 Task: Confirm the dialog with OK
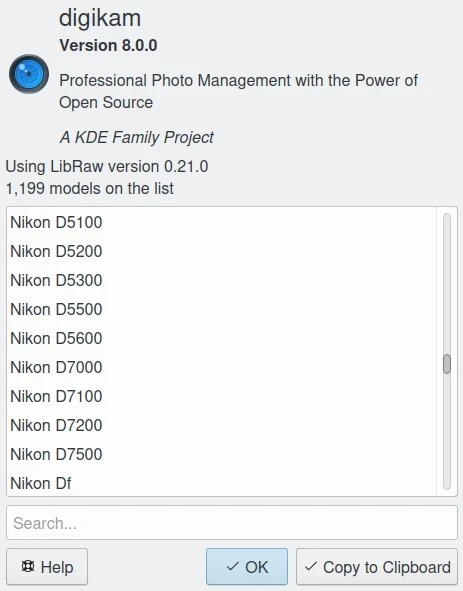tap(247, 567)
